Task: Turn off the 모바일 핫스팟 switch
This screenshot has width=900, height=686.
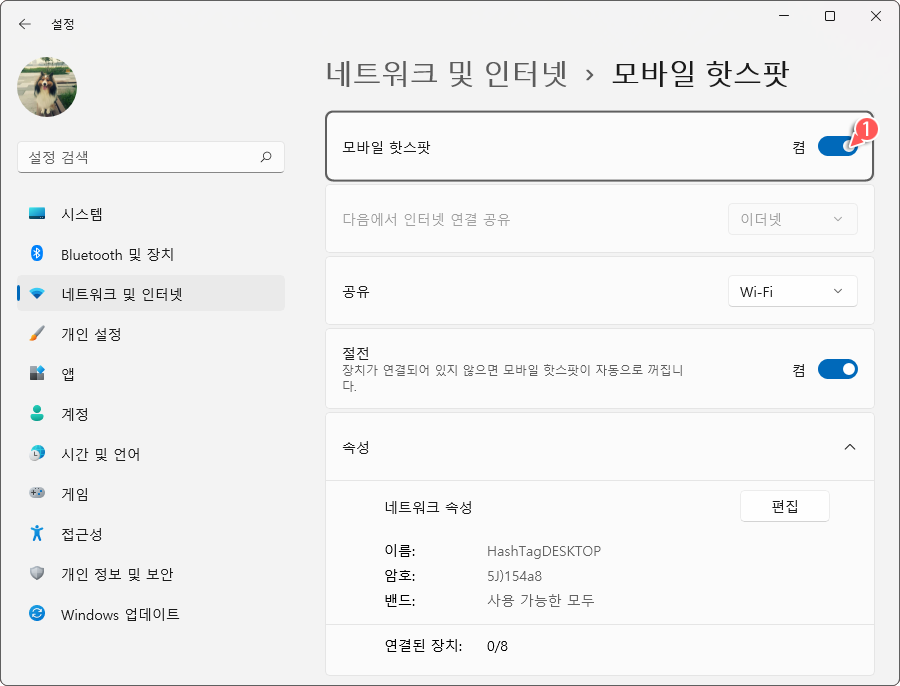Action: click(838, 146)
